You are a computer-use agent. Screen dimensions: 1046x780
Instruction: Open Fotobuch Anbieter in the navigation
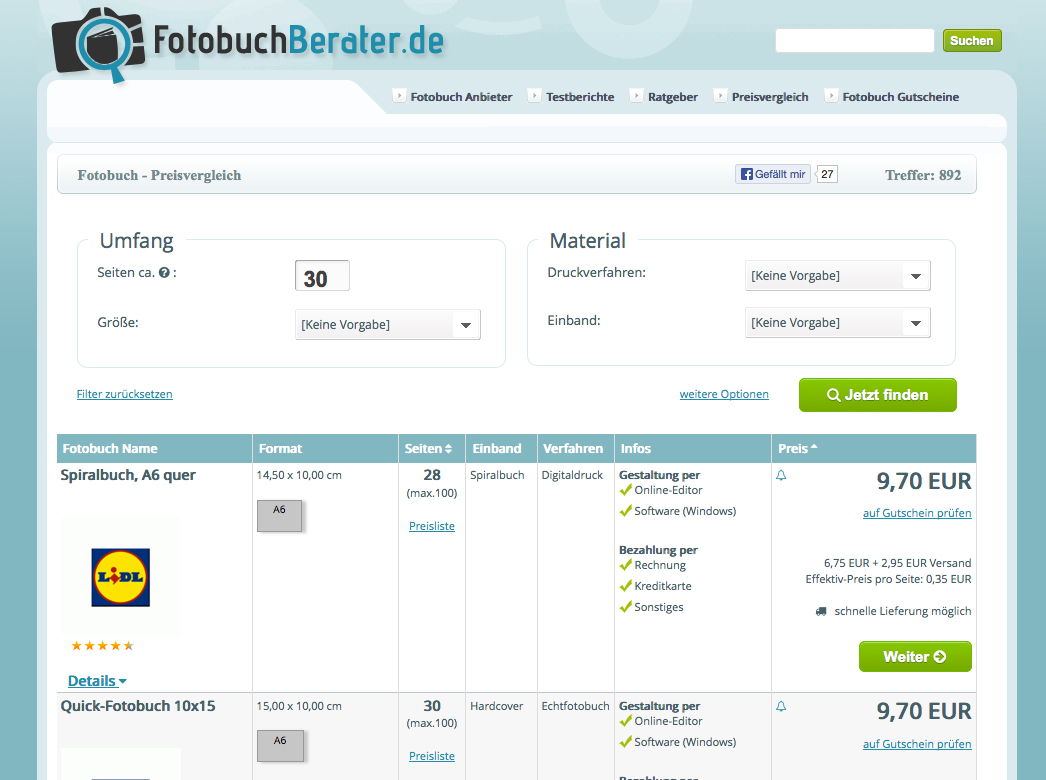tap(461, 97)
